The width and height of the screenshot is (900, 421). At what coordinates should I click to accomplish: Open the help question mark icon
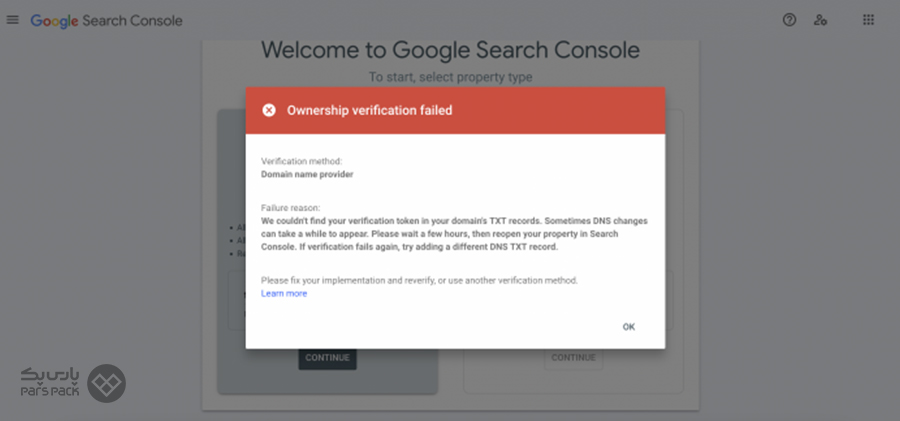[789, 20]
